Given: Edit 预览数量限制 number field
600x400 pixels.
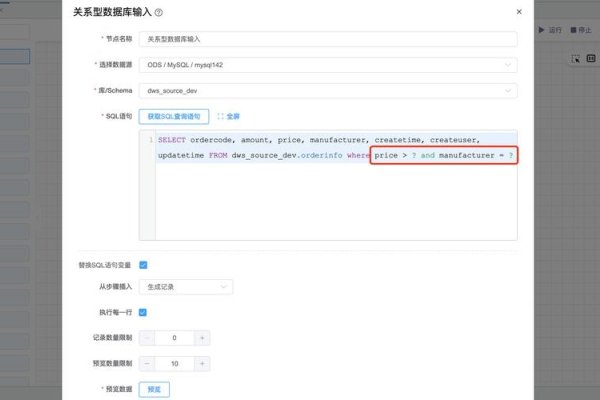Looking at the screenshot, I should point(174,364).
